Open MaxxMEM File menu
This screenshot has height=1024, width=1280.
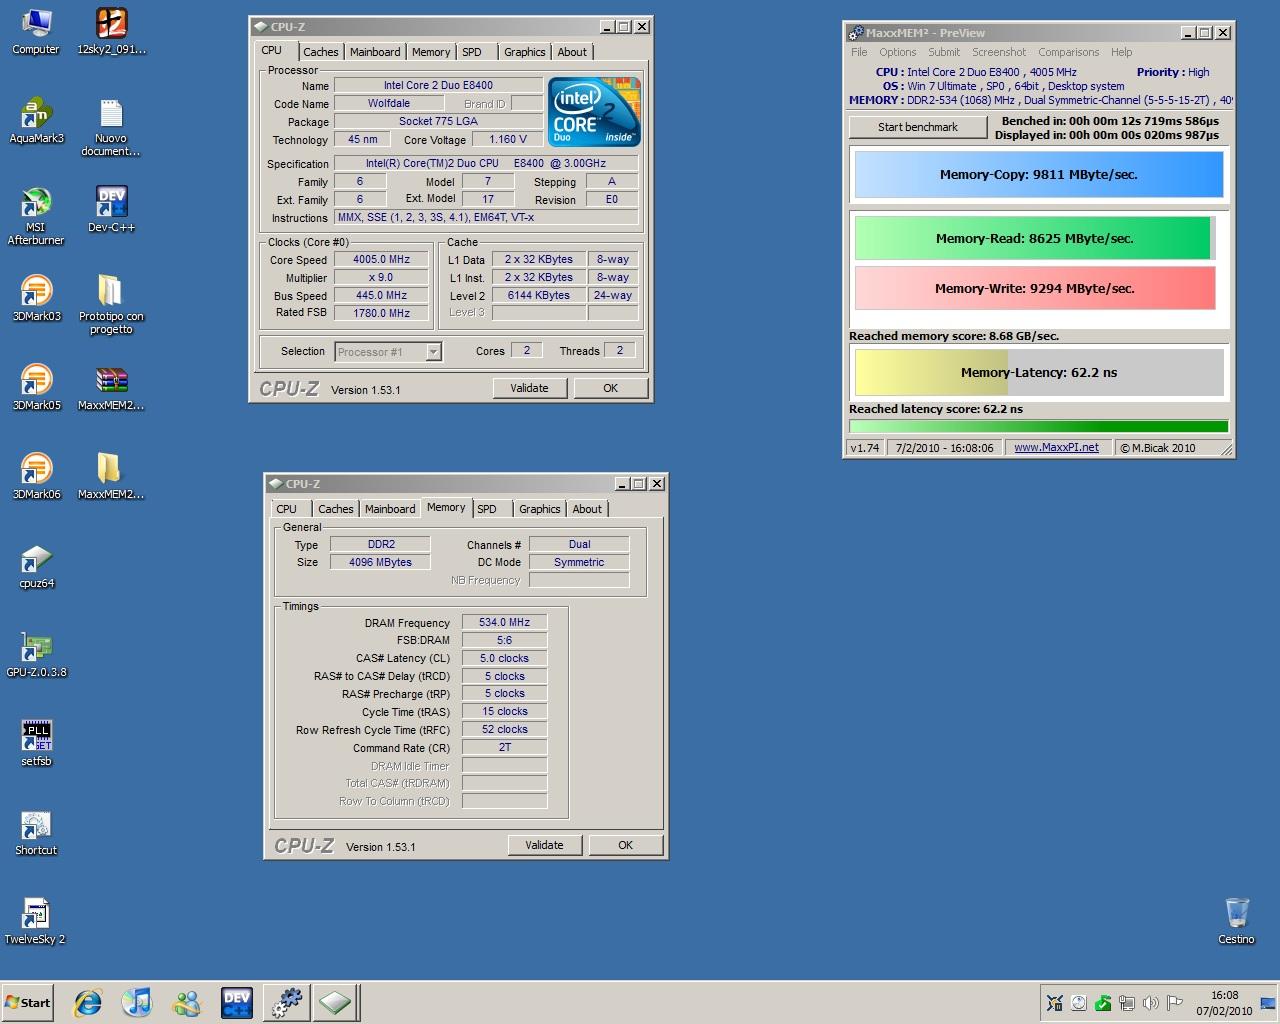pos(859,52)
